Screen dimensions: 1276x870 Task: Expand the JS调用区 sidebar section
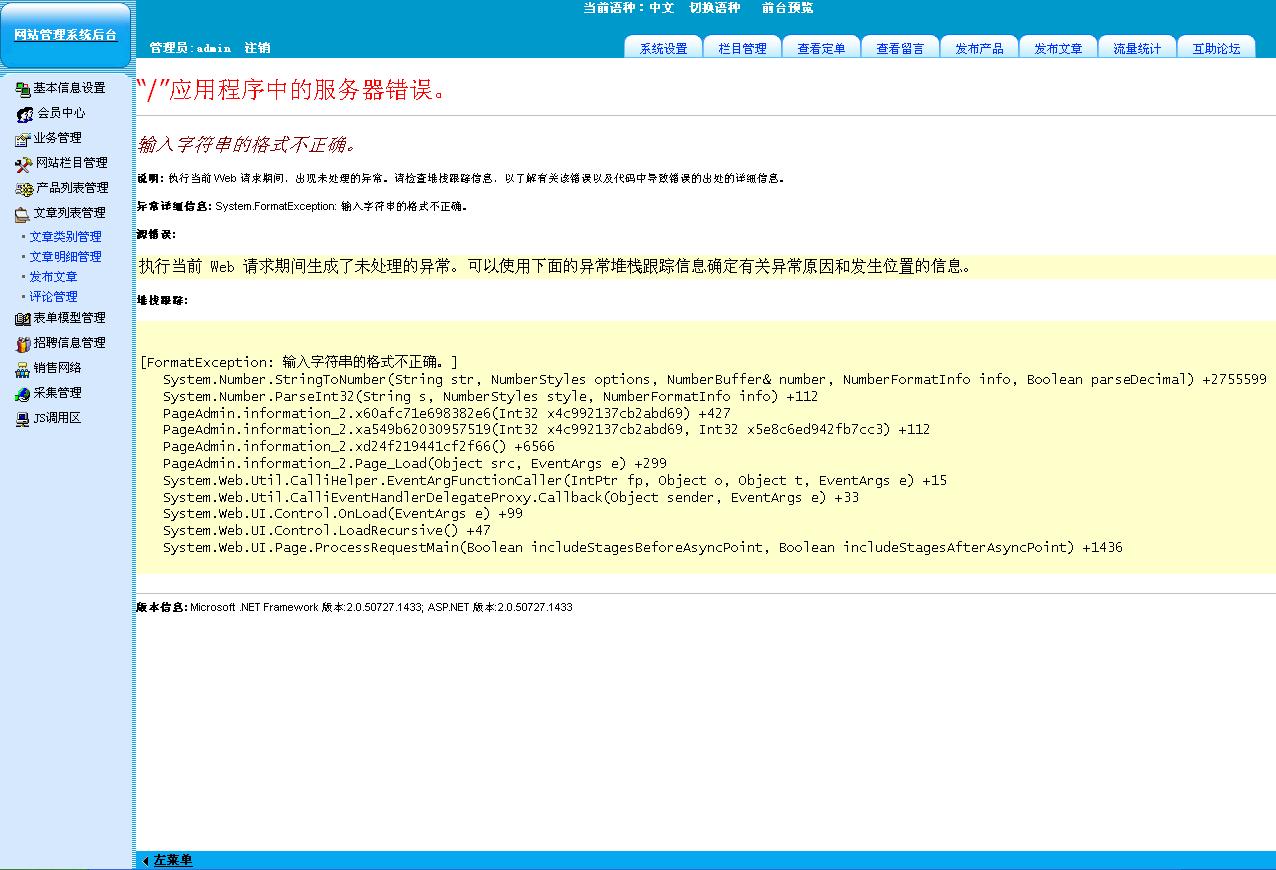(x=57, y=418)
